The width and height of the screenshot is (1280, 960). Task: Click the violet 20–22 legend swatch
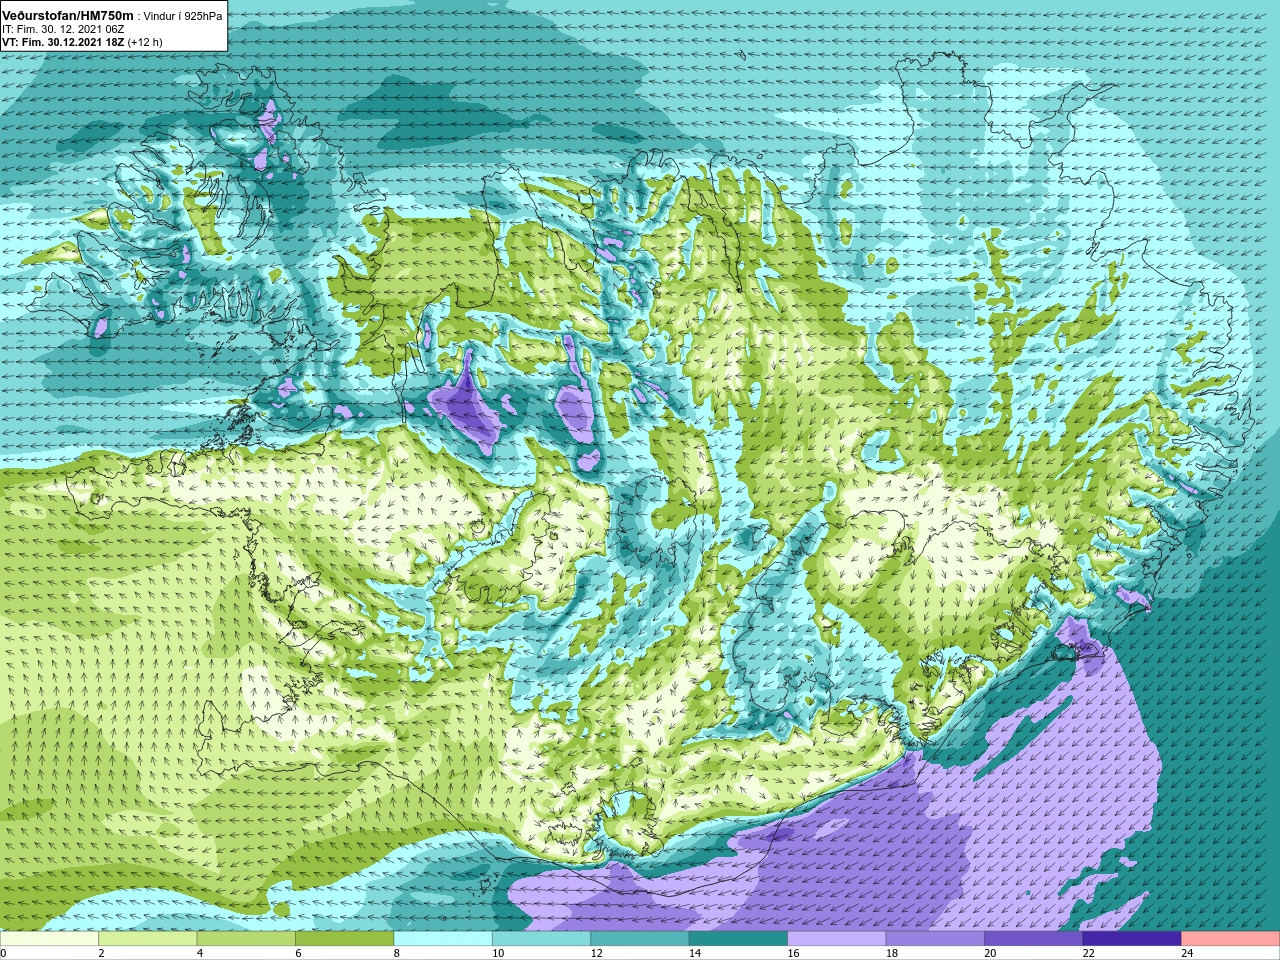1033,939
